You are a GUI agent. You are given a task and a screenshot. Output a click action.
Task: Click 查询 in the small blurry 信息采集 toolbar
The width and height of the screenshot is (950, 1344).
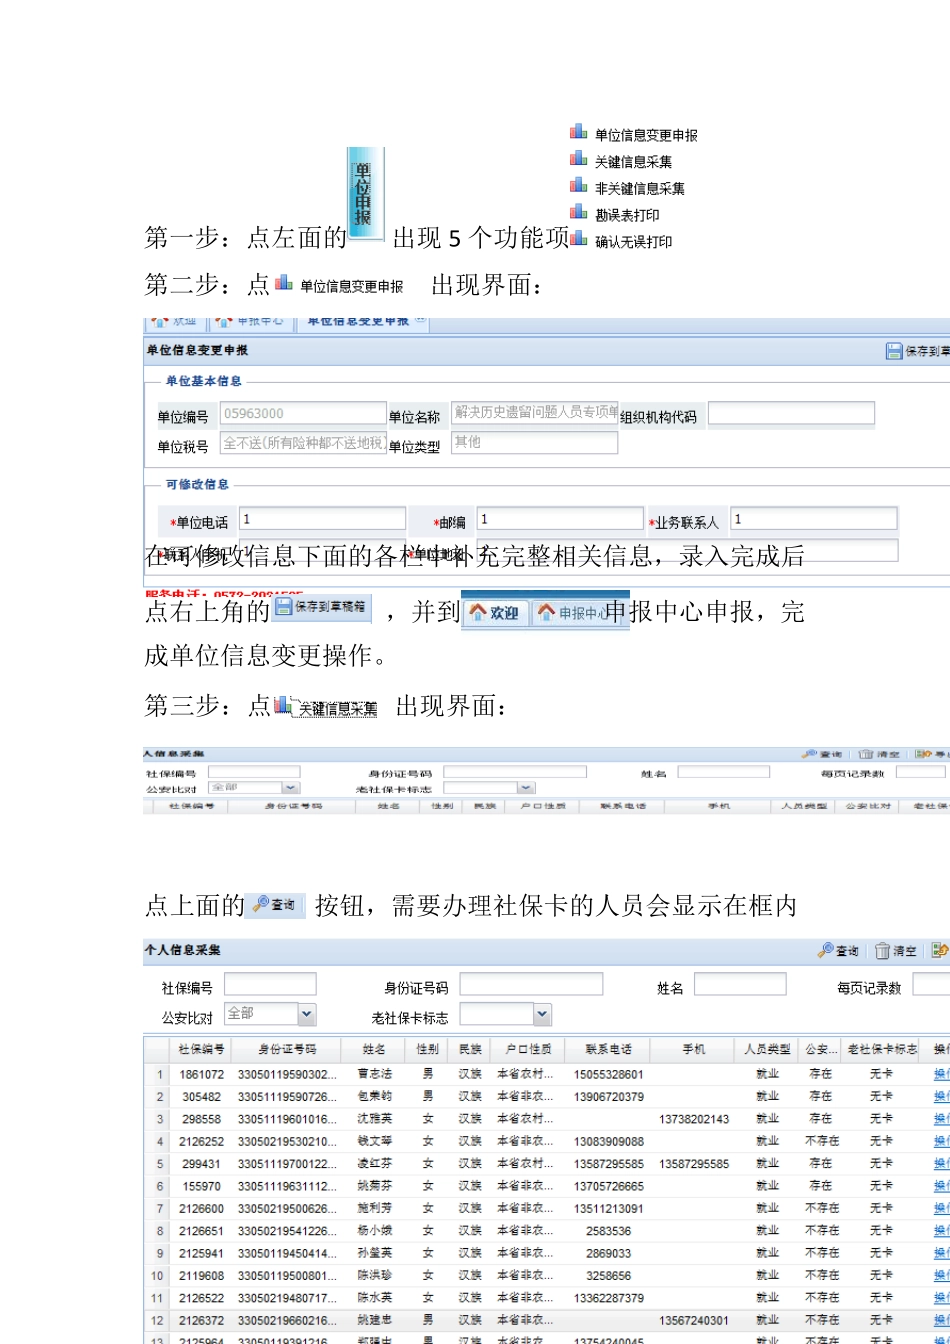coord(822,754)
